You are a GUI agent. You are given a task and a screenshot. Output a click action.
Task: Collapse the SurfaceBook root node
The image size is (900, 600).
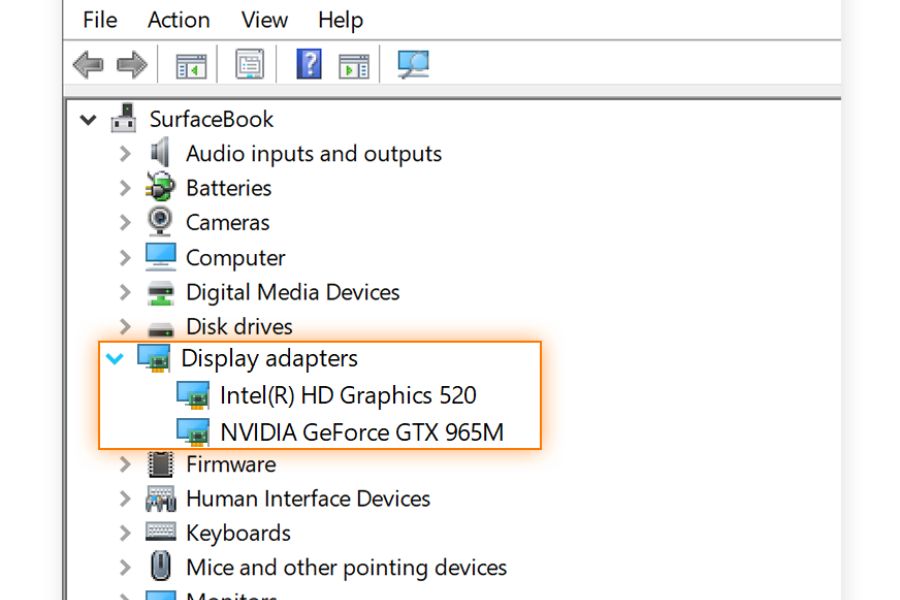(89, 120)
